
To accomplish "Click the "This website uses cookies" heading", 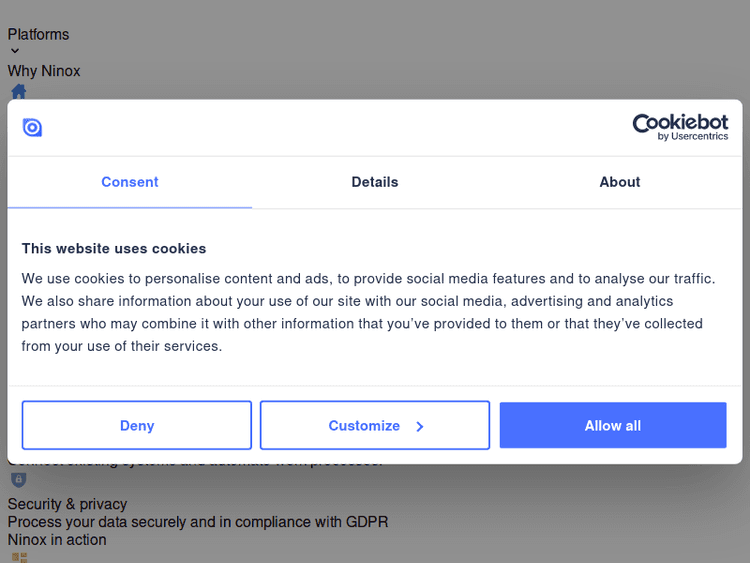I will (x=114, y=248).
